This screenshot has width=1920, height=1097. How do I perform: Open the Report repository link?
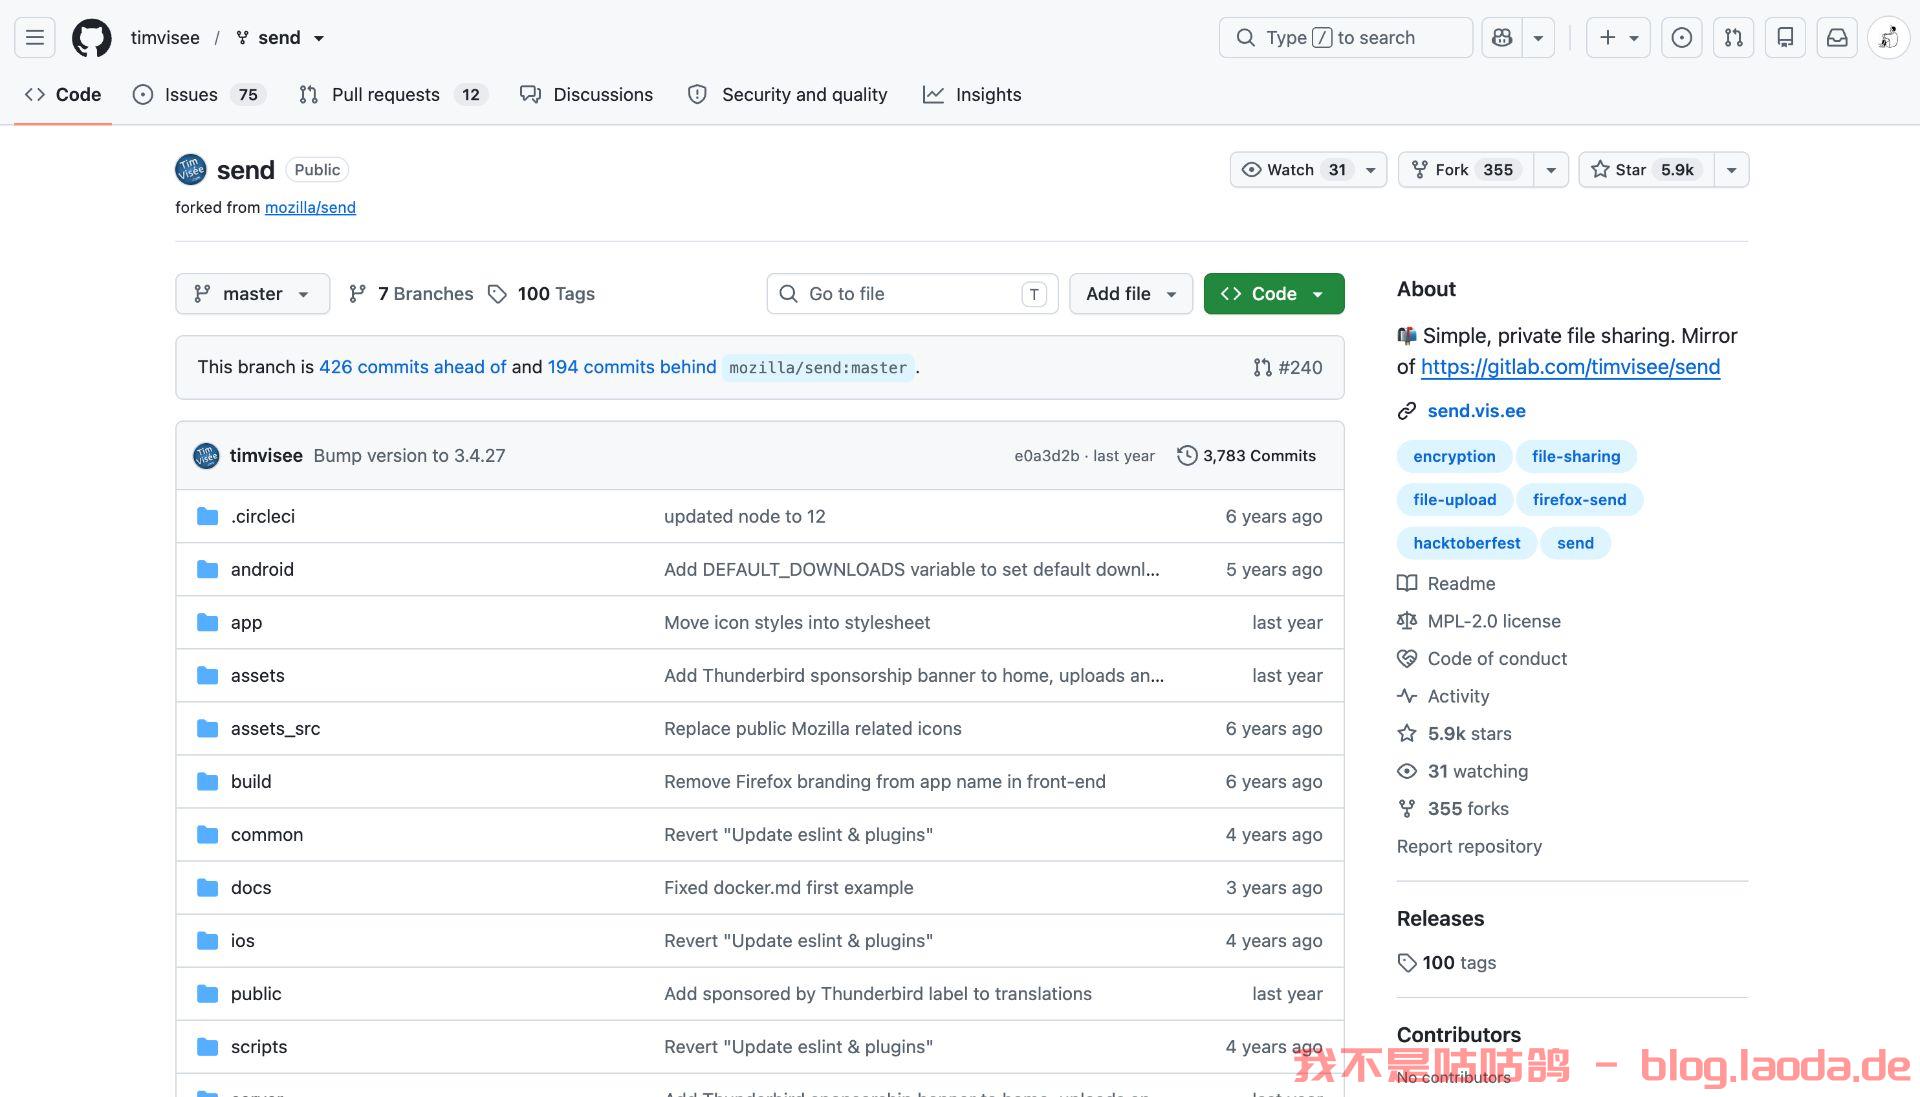pyautogui.click(x=1469, y=847)
